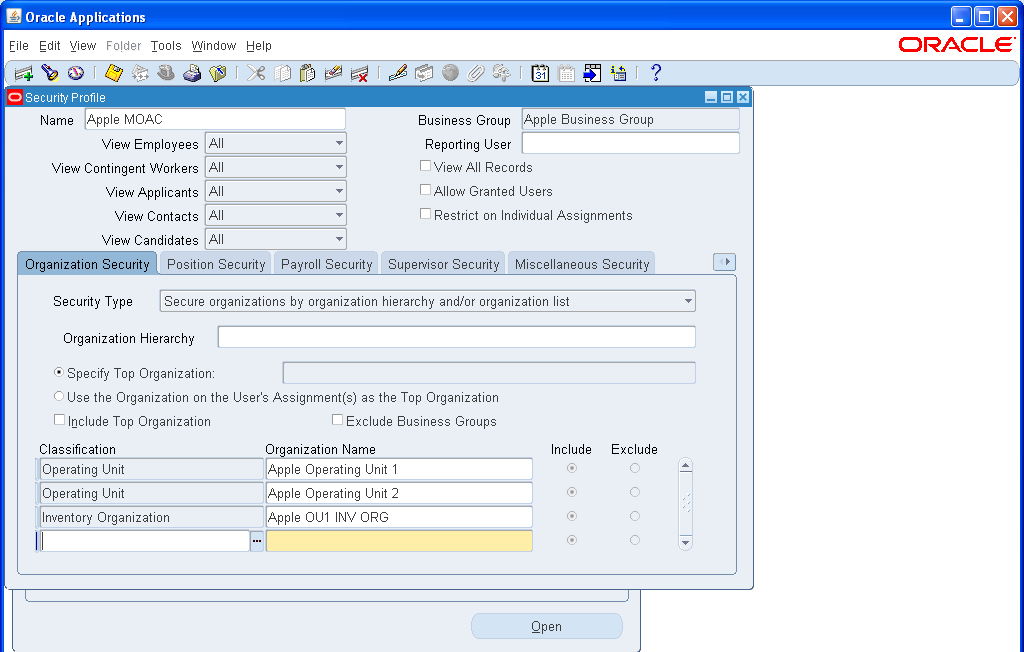Click the Print toolbar icon
Image resolution: width=1024 pixels, height=652 pixels.
(192, 73)
